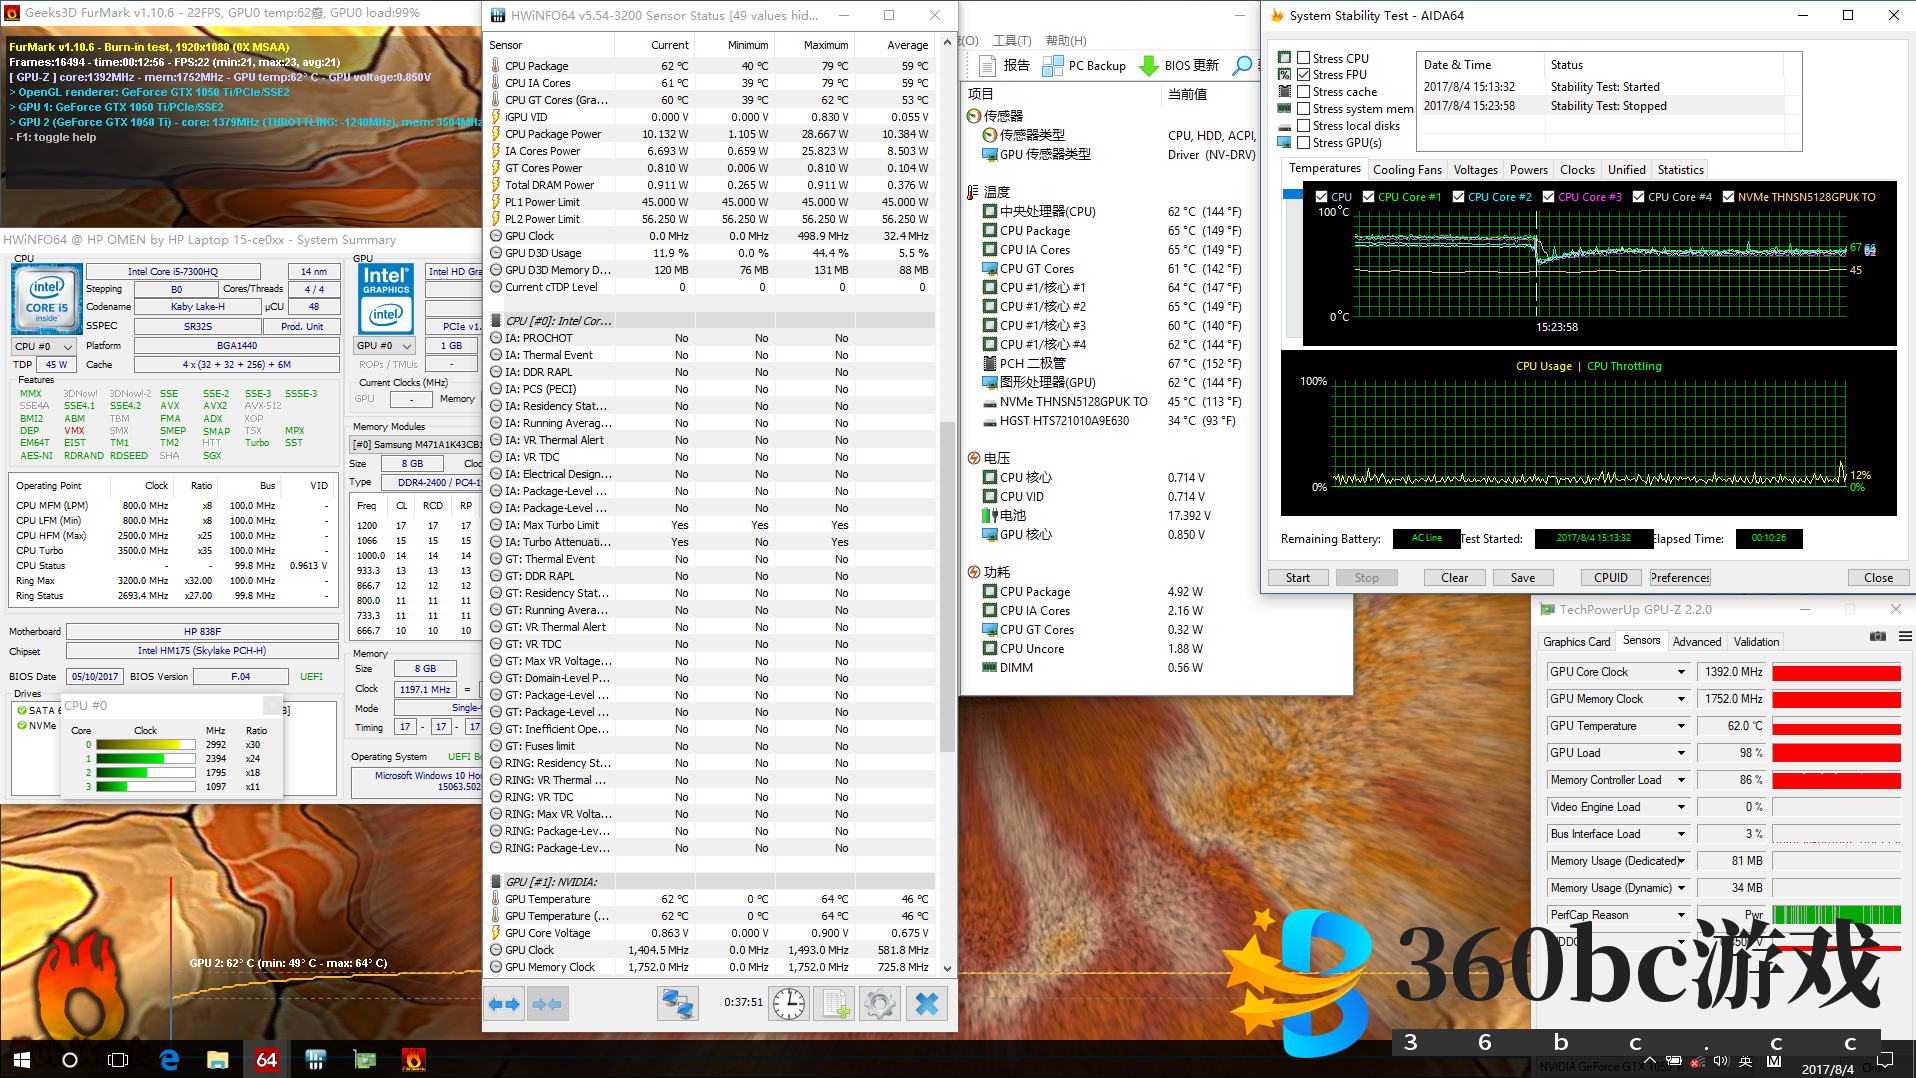Viewport: 1916px width, 1078px height.
Task: Reset the HWiNFO sensor clock timer icon
Action: [x=789, y=1003]
